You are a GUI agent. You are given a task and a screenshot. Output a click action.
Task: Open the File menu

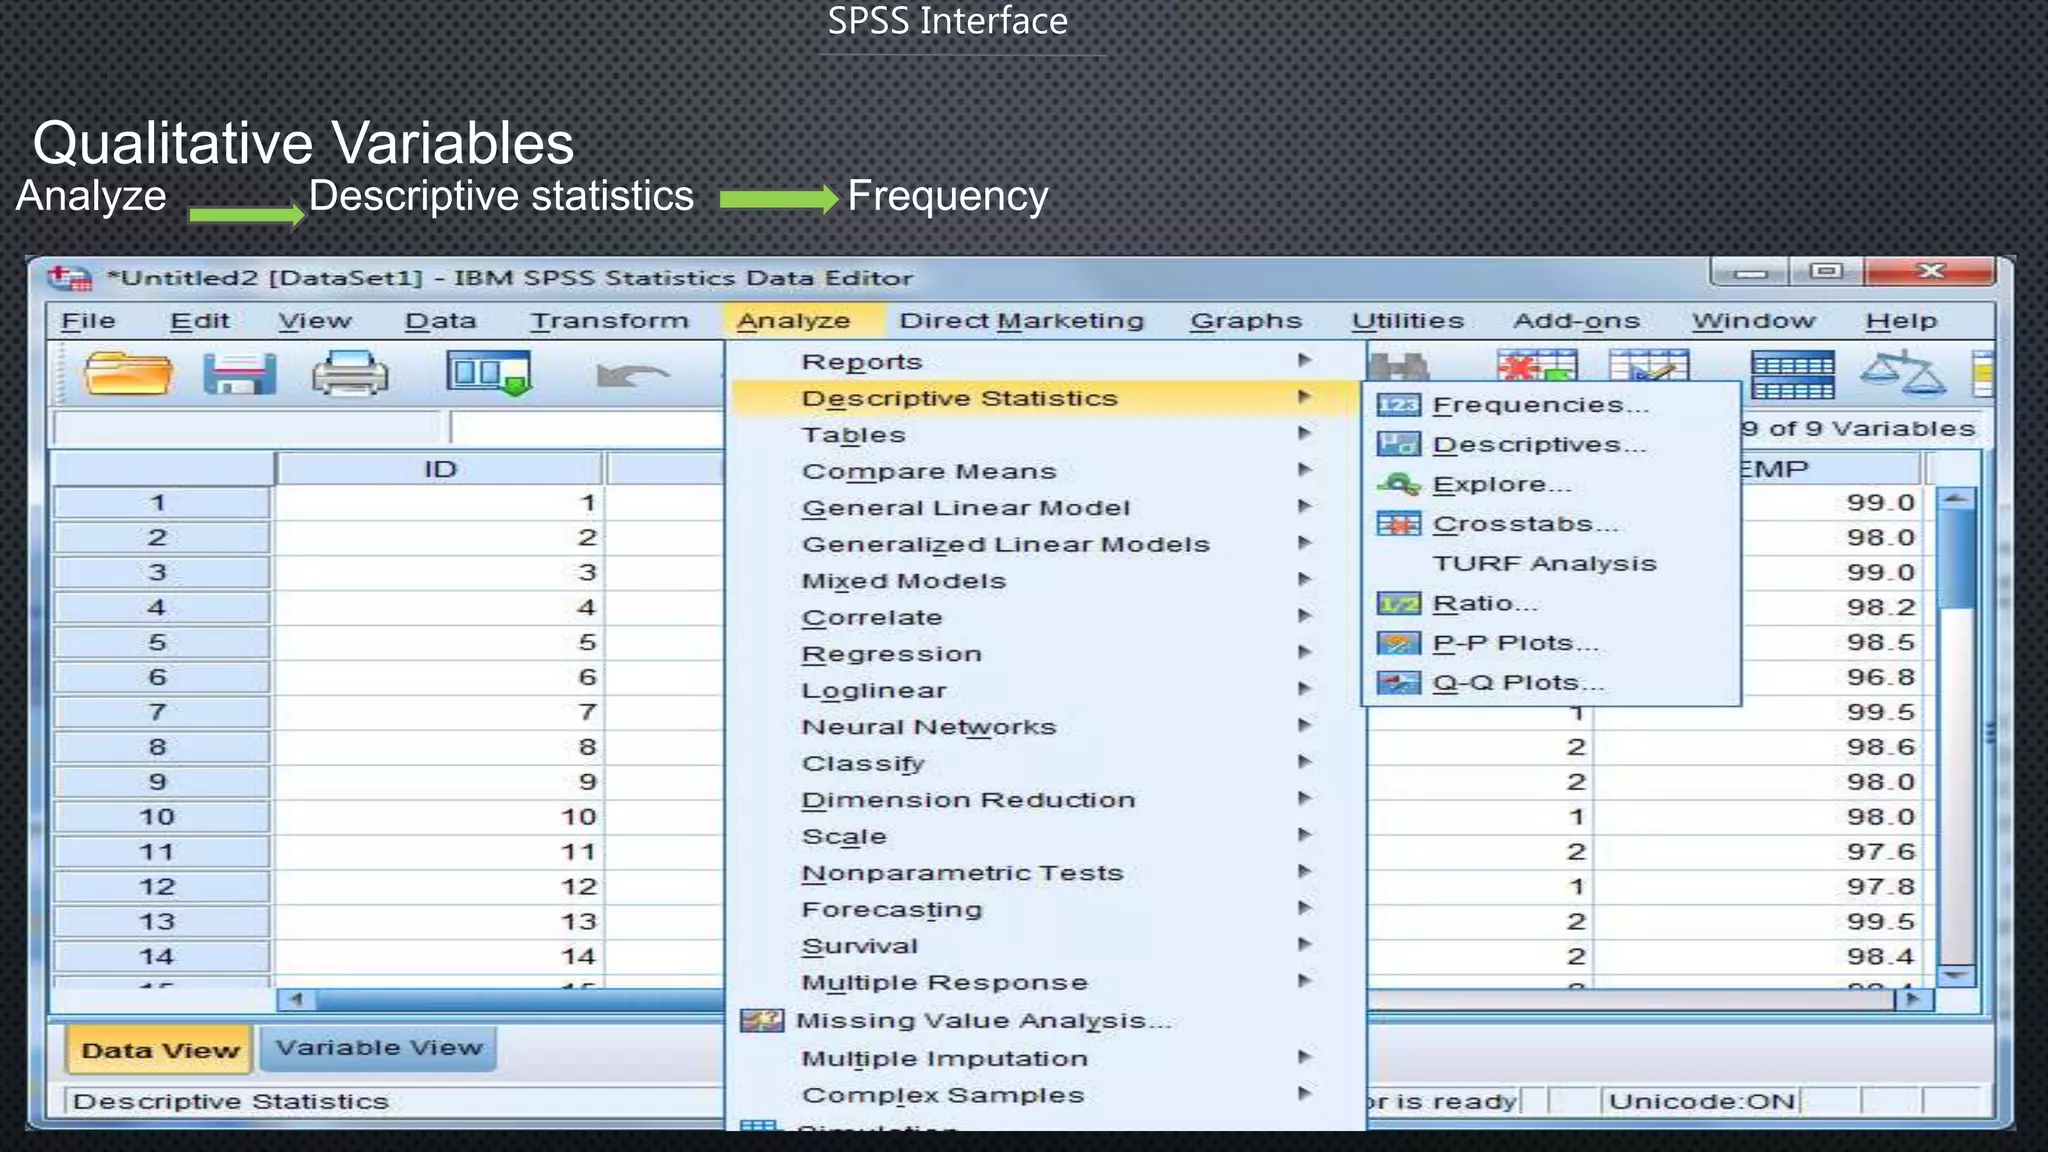pos(88,321)
